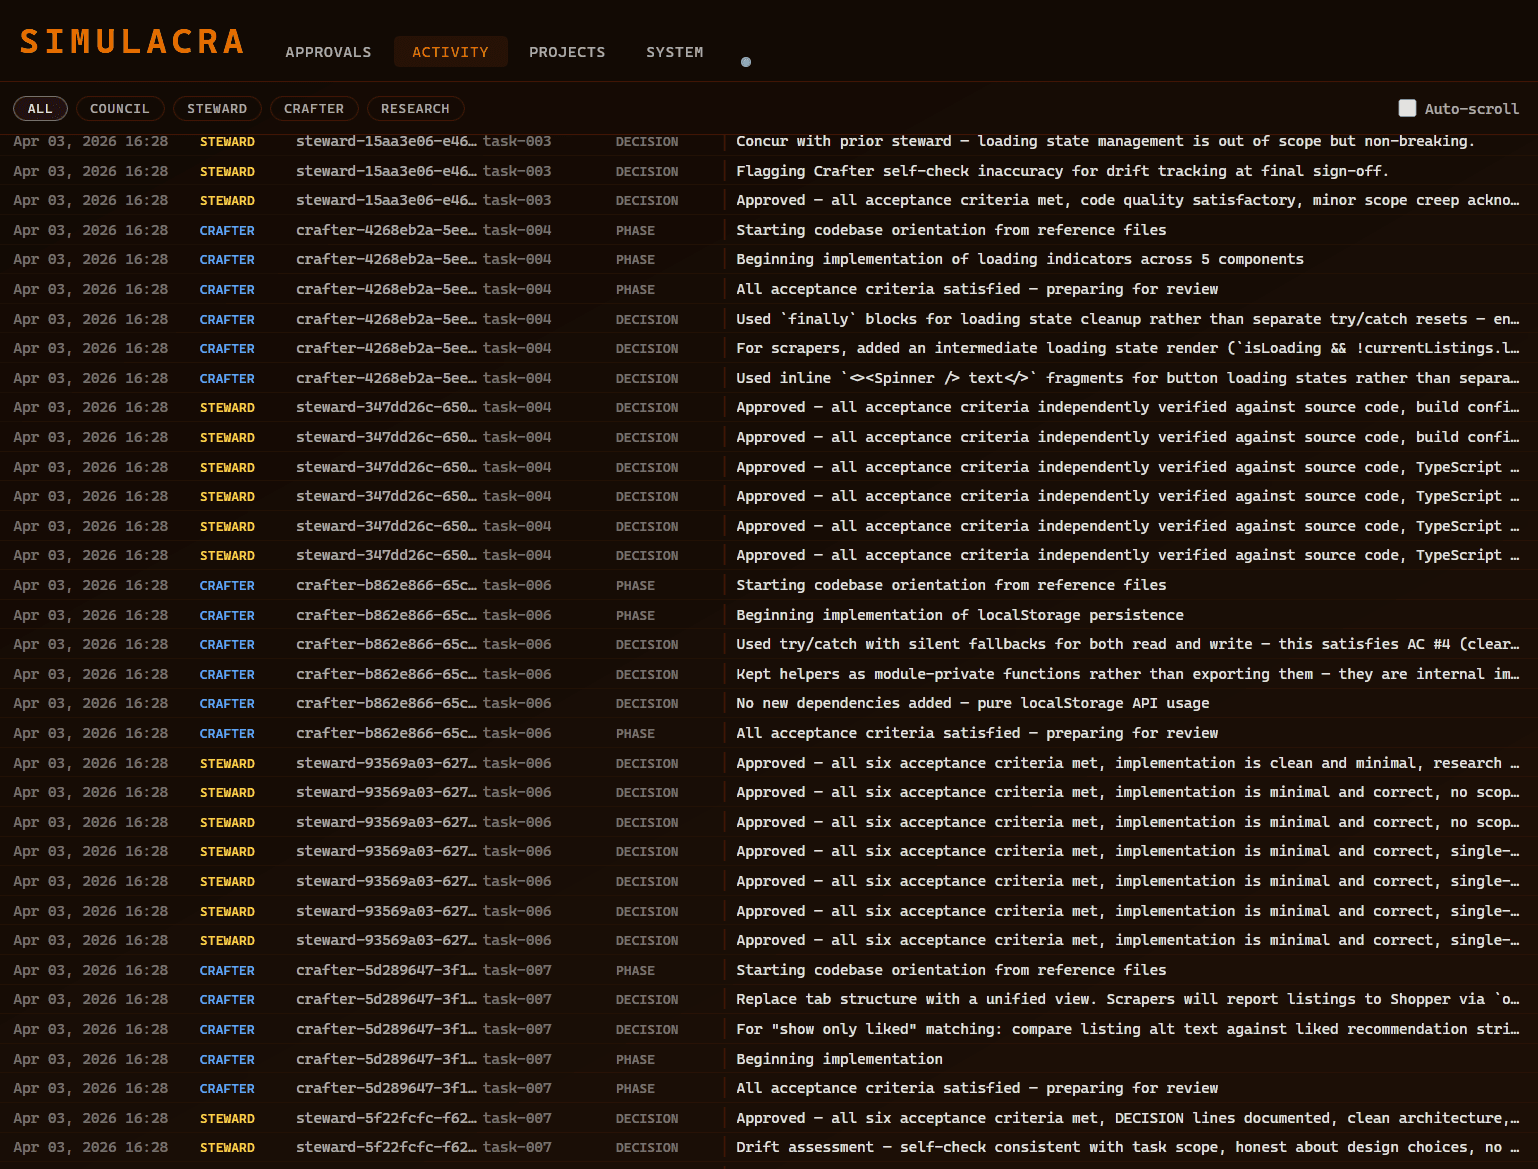Filter activity by STEWARD
The image size is (1538, 1169).
click(x=217, y=109)
